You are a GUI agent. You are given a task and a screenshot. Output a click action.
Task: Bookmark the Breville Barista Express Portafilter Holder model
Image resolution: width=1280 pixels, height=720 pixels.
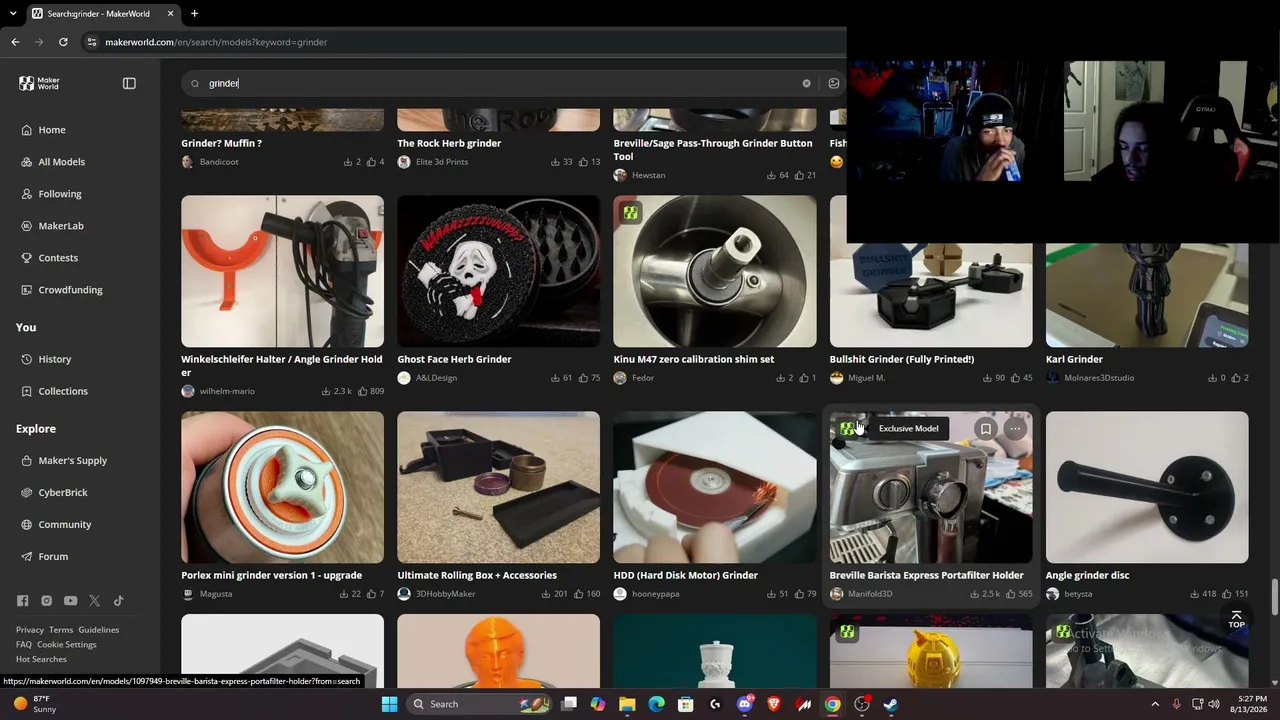click(x=985, y=429)
